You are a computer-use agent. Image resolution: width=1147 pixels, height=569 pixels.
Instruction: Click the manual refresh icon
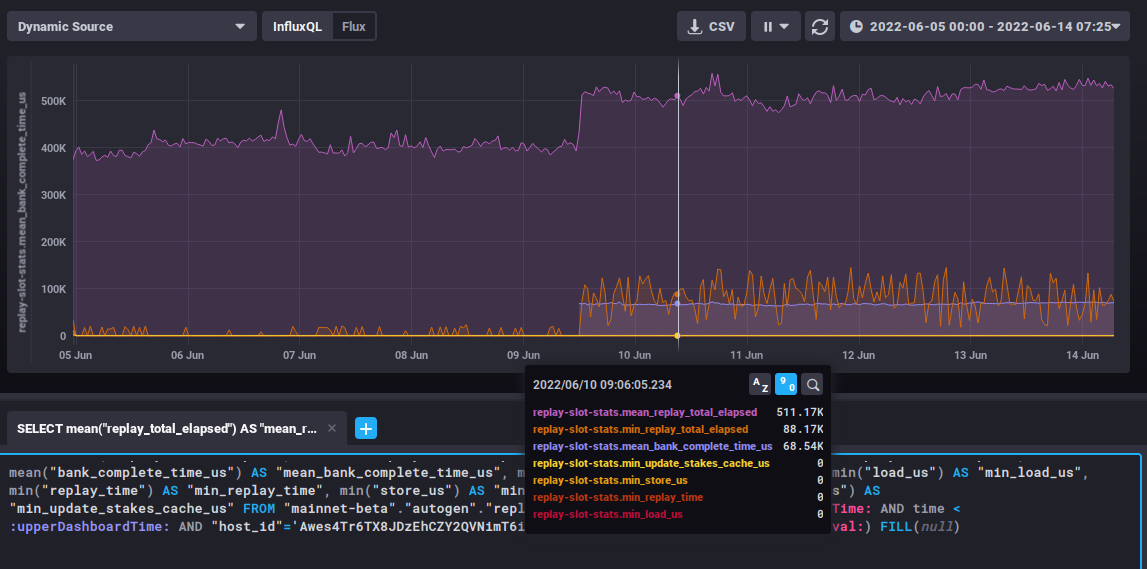click(820, 26)
